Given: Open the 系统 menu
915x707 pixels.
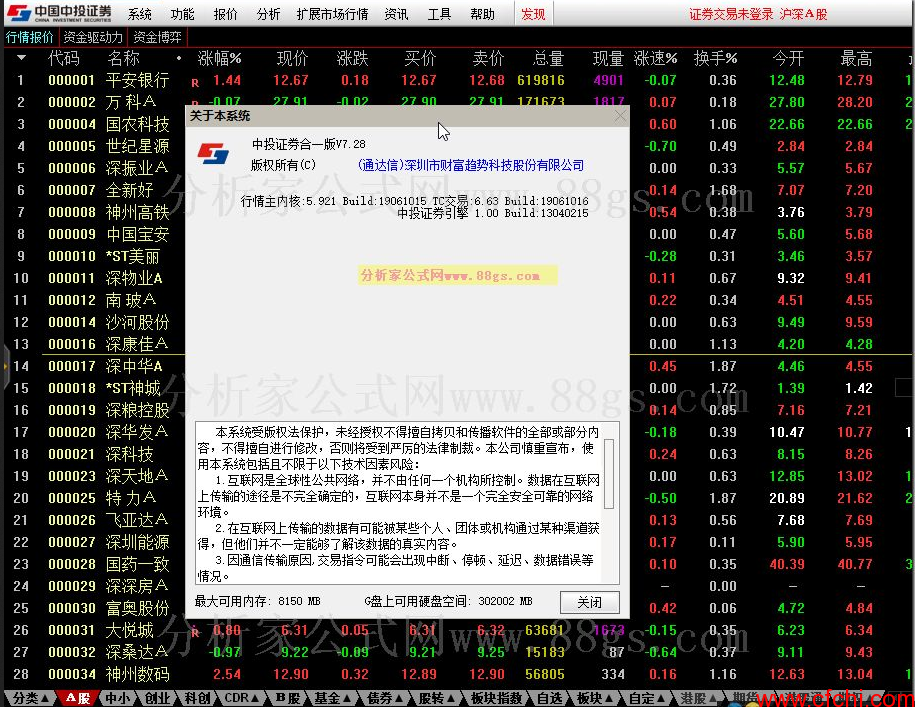Looking at the screenshot, I should (x=139, y=14).
